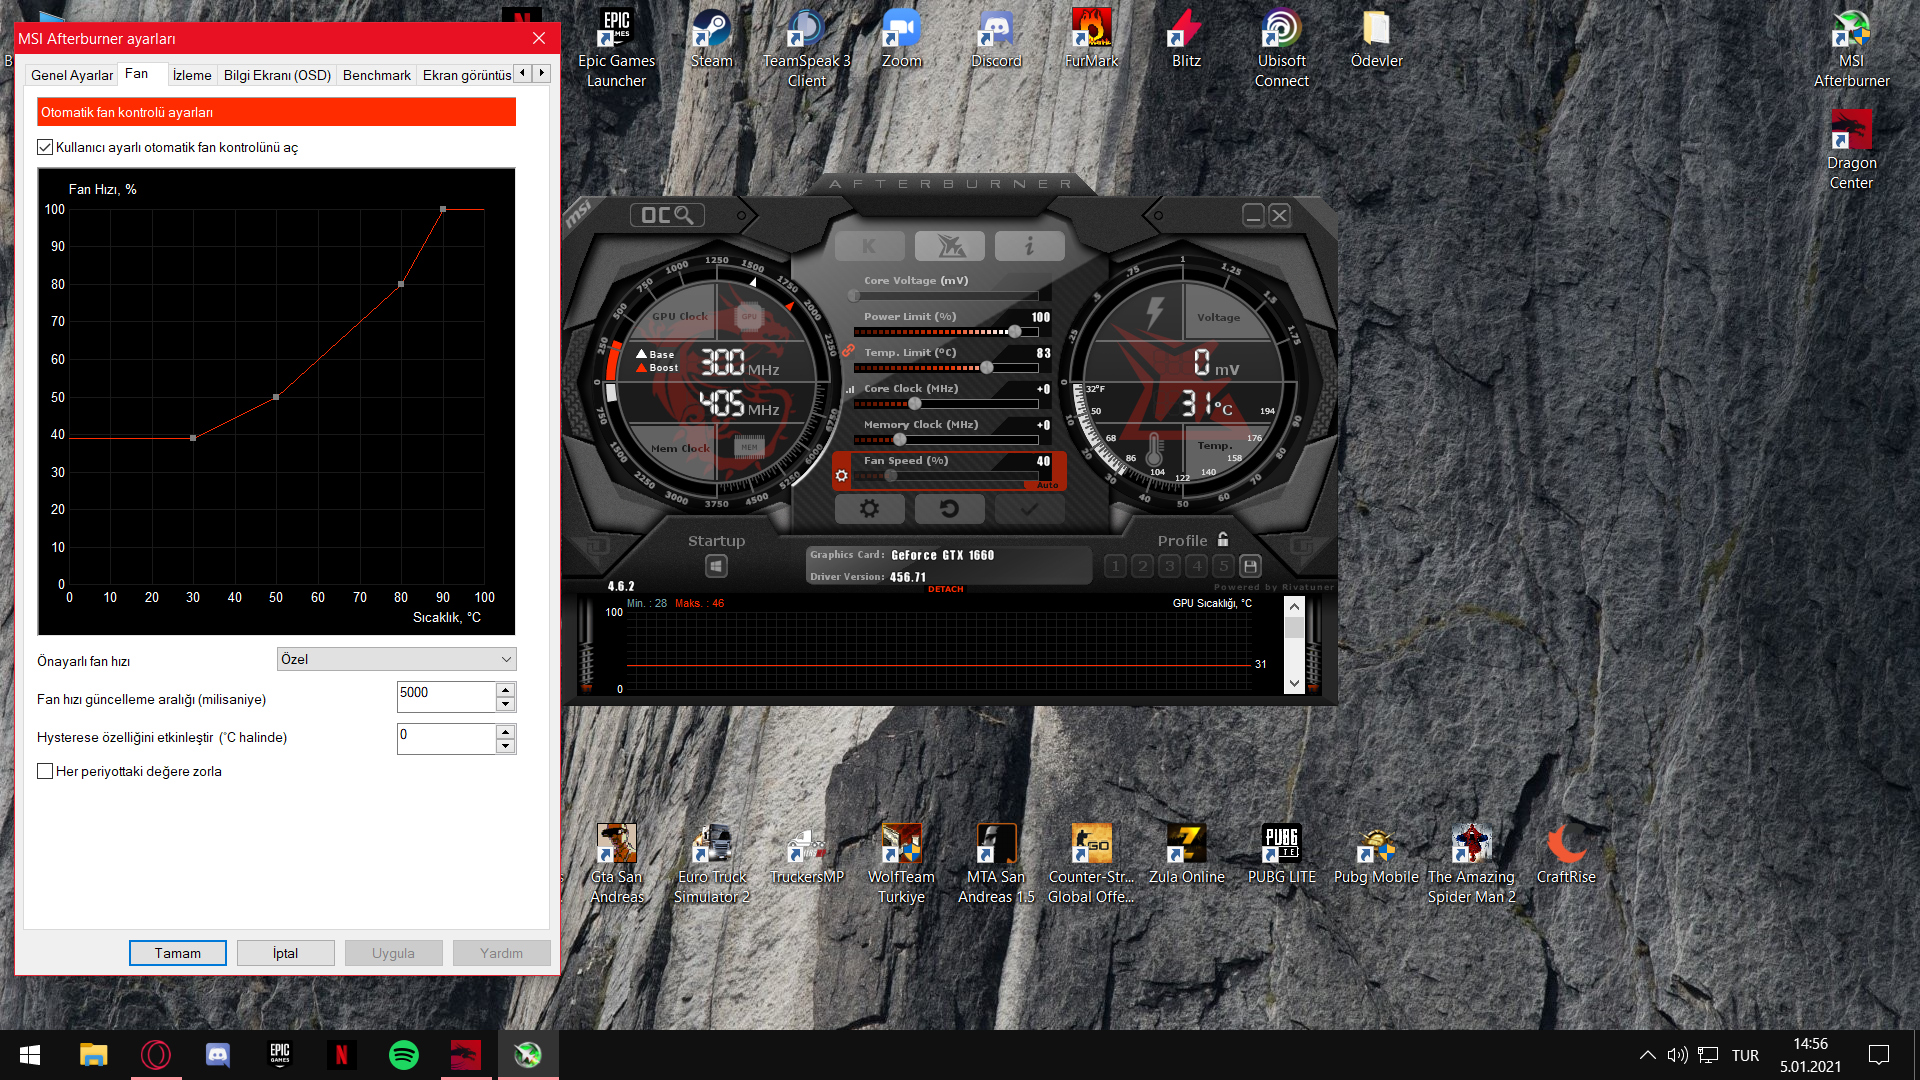Viewport: 1920px width, 1080px height.
Task: Click the Kombustor K button
Action: 869,246
